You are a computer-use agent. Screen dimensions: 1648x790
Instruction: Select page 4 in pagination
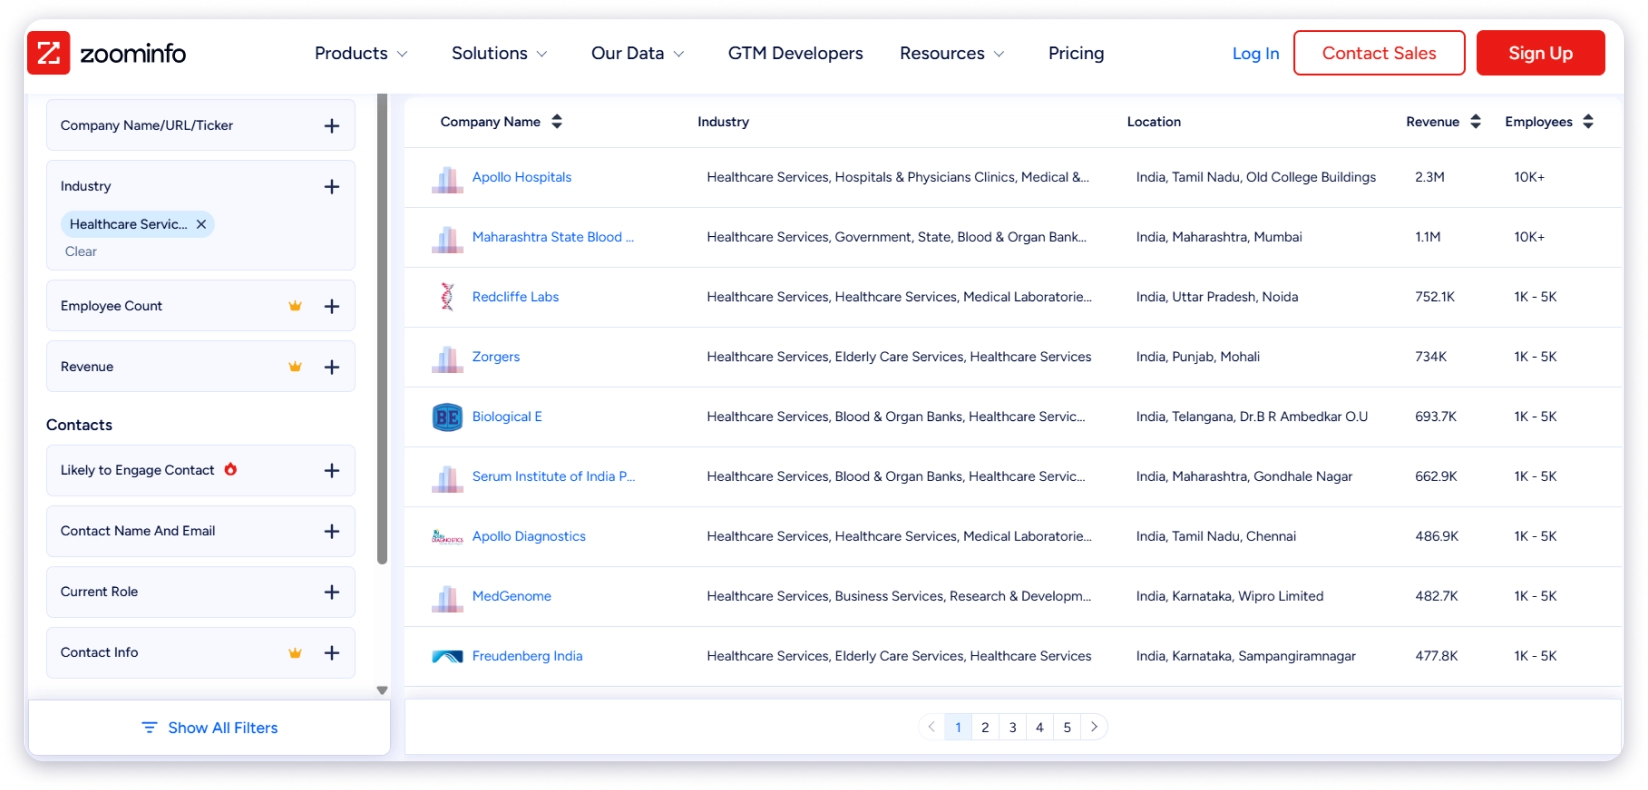[1040, 727]
